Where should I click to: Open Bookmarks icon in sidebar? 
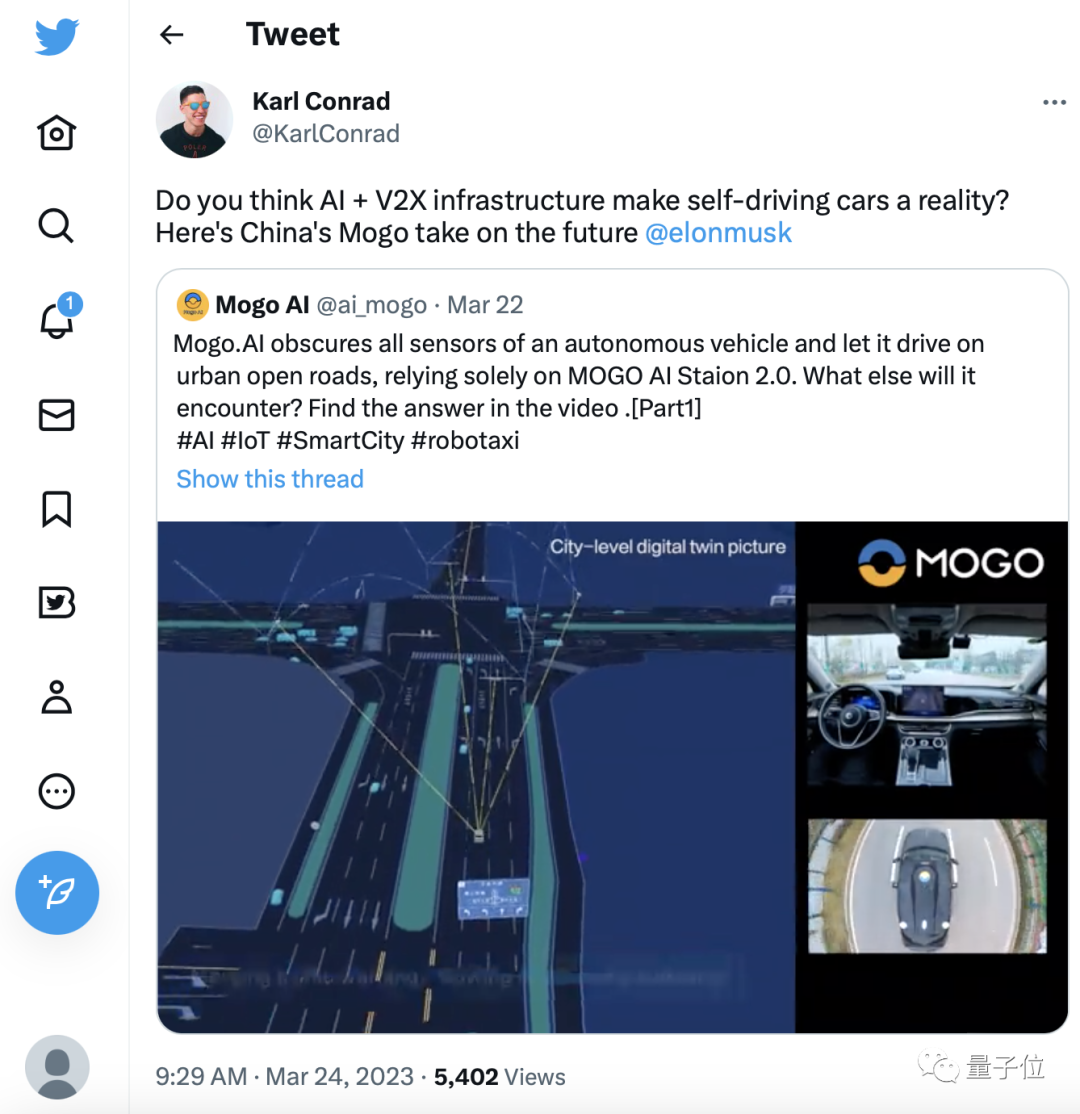(56, 509)
